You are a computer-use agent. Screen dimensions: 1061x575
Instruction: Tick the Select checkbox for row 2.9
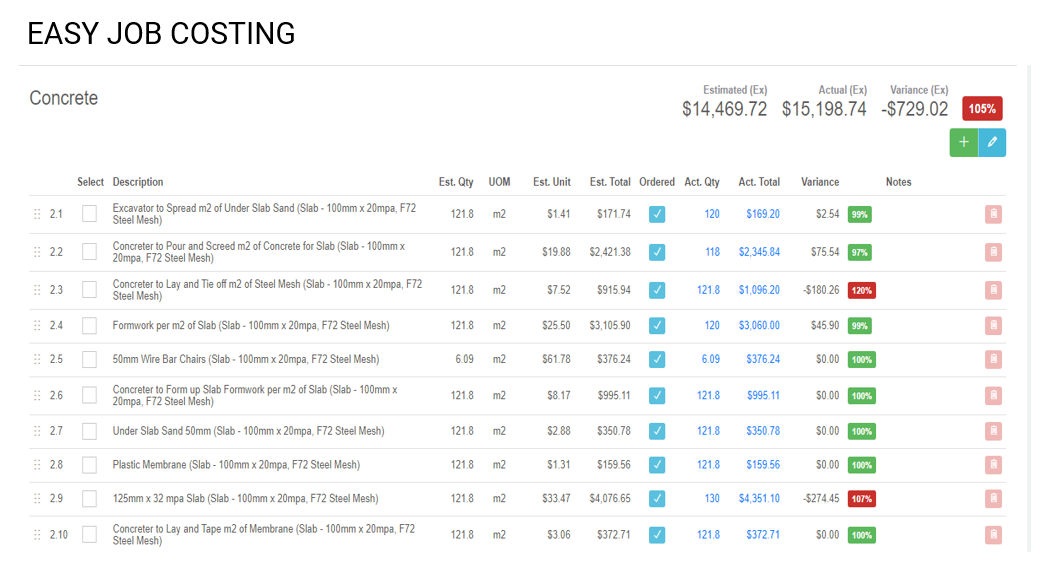click(x=89, y=499)
